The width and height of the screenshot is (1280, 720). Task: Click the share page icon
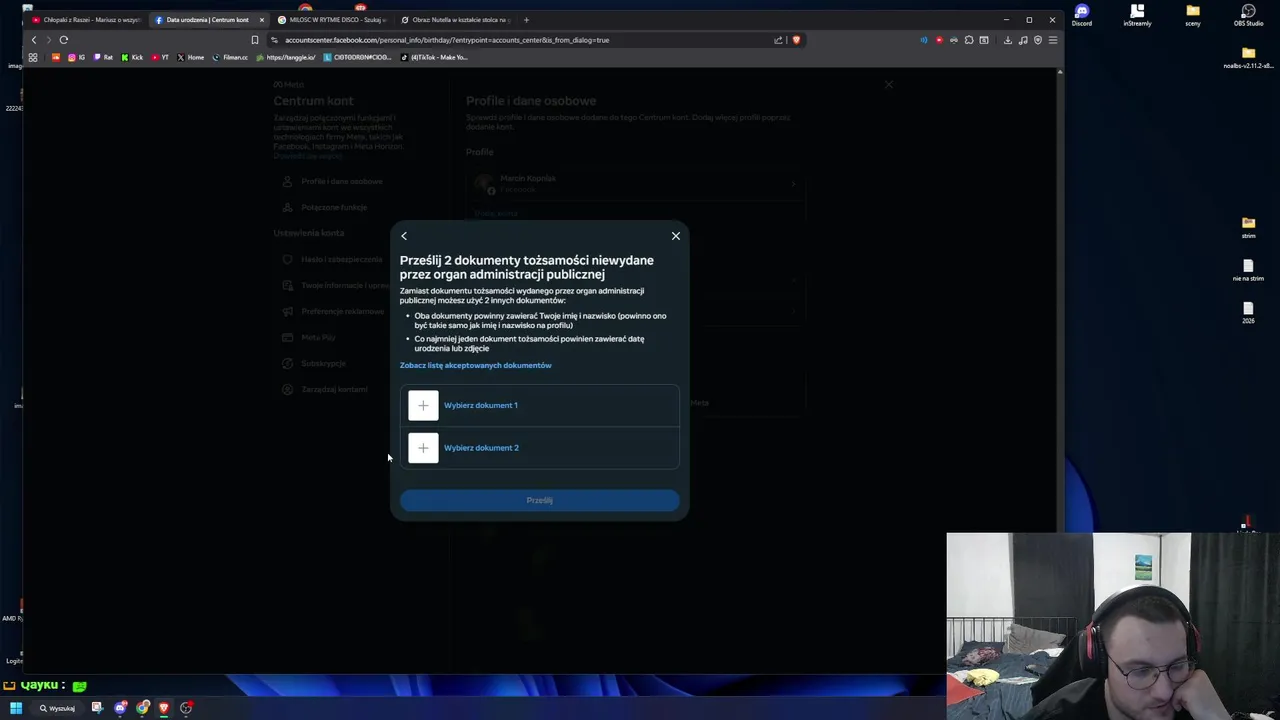click(x=778, y=40)
